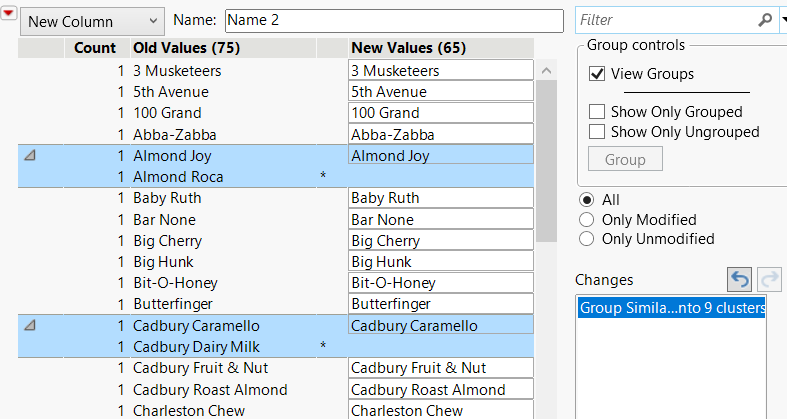Image resolution: width=787 pixels, height=419 pixels.
Task: Click the redo arrow above Changes
Action: point(769,281)
